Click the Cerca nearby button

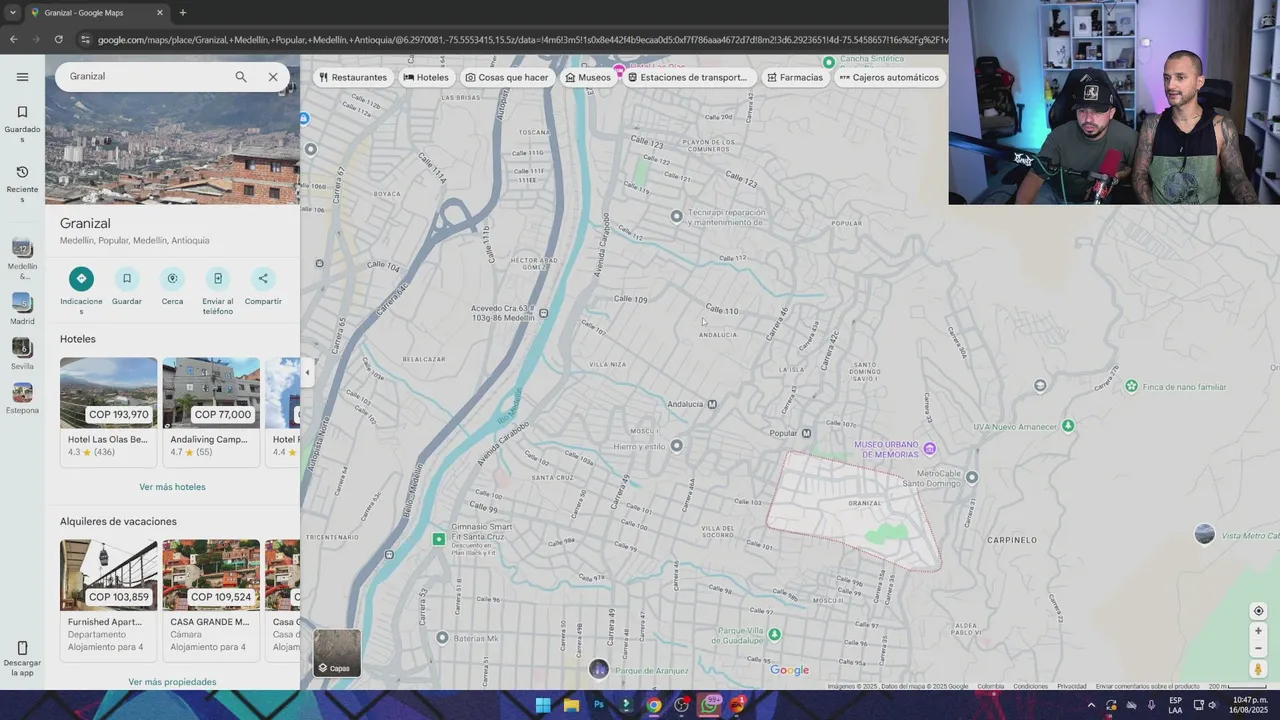172,286
